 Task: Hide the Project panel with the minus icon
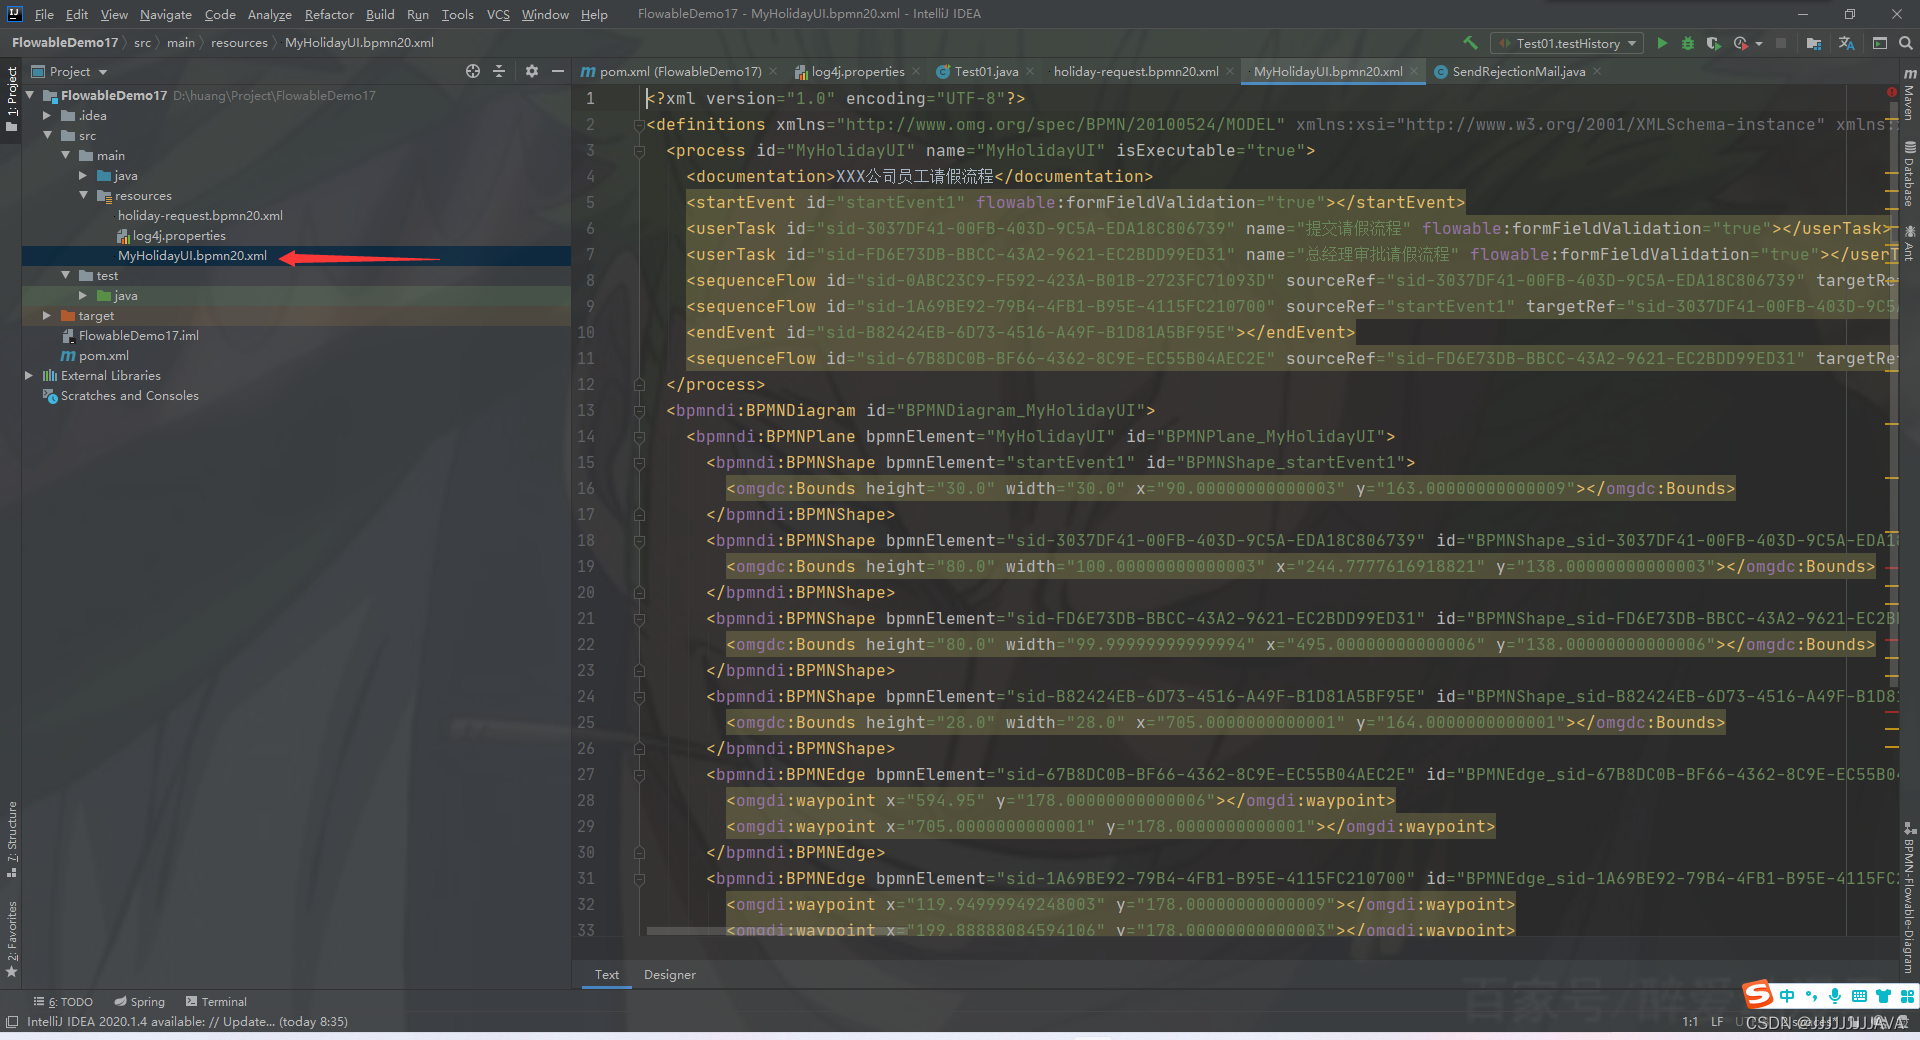click(558, 71)
